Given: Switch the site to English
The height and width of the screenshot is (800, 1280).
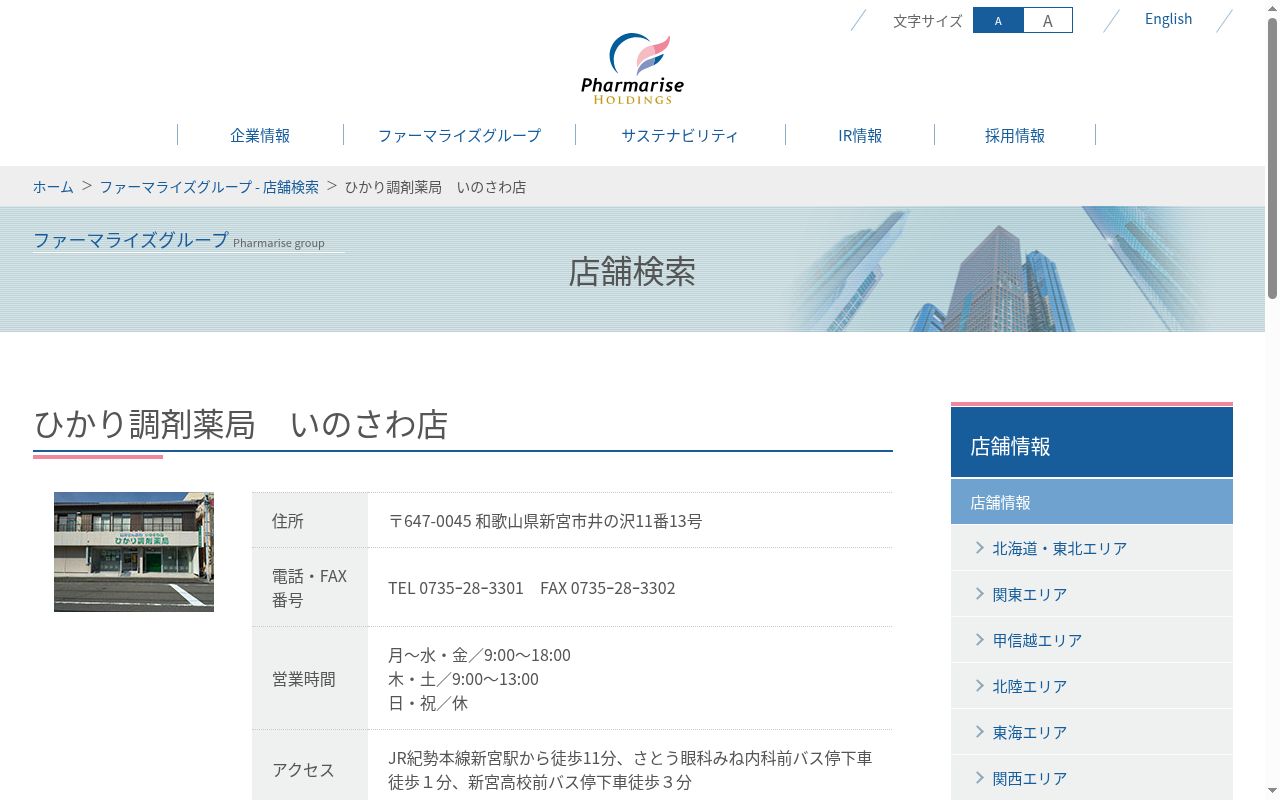Looking at the screenshot, I should pyautogui.click(x=1168, y=19).
